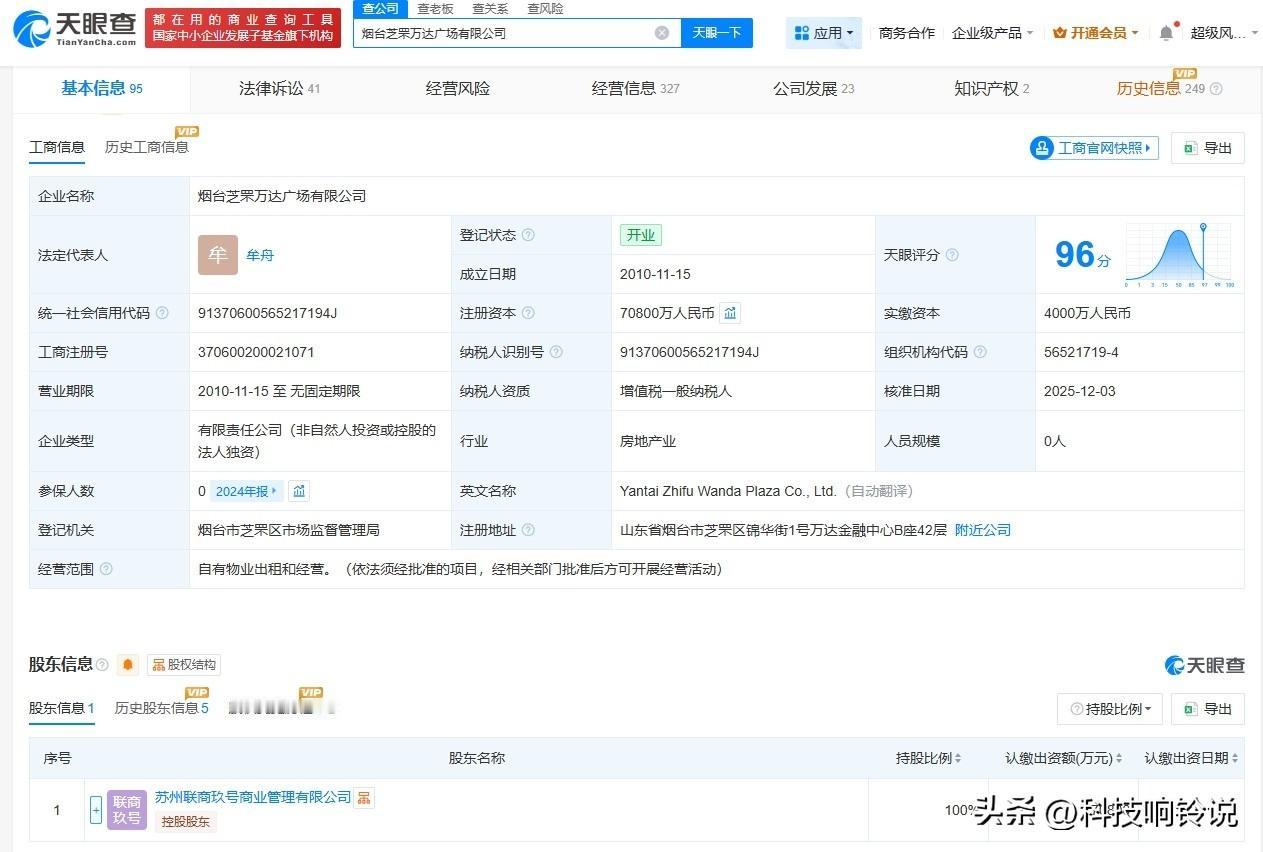The height and width of the screenshot is (852, 1263).
Task: Click the bell icon beside 股东信息
Action: [126, 663]
